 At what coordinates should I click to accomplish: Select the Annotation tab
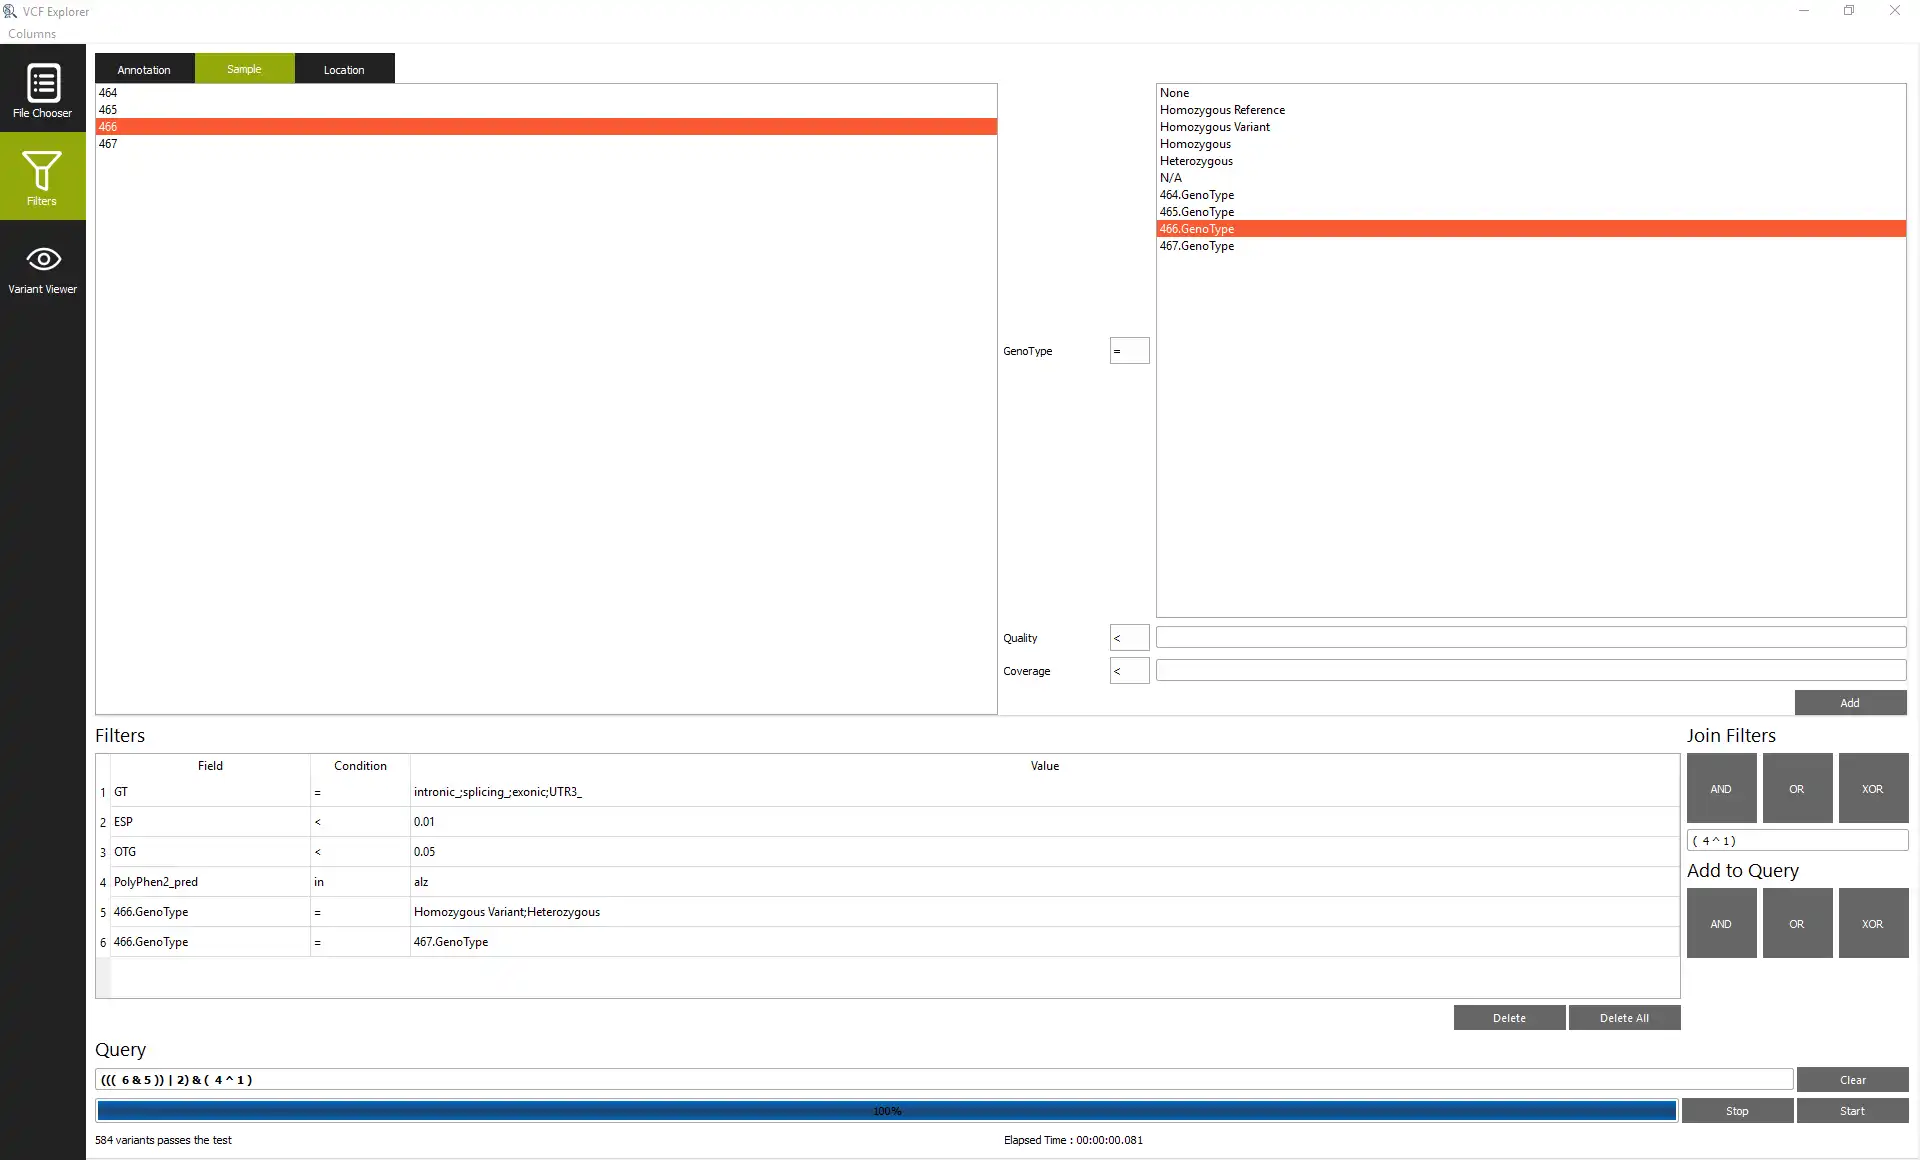(x=144, y=69)
